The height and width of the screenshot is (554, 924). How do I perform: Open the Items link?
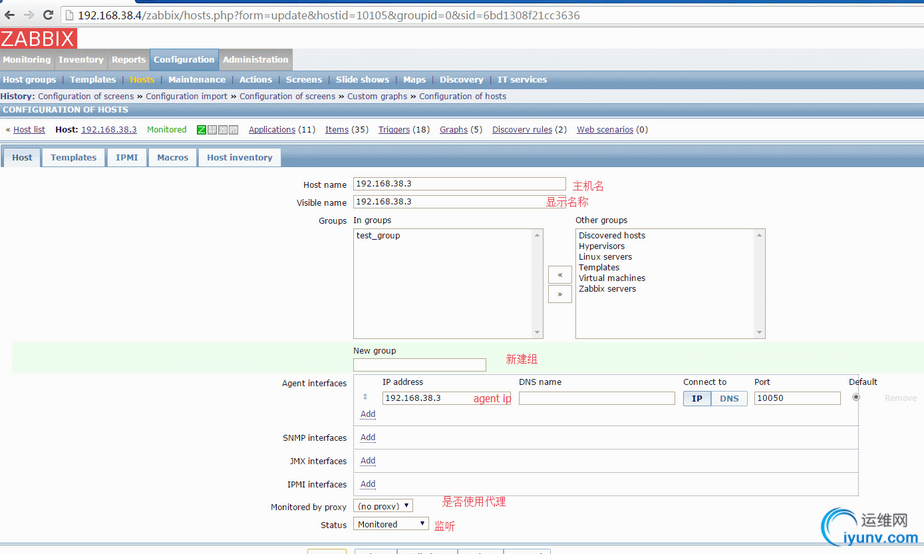[337, 130]
